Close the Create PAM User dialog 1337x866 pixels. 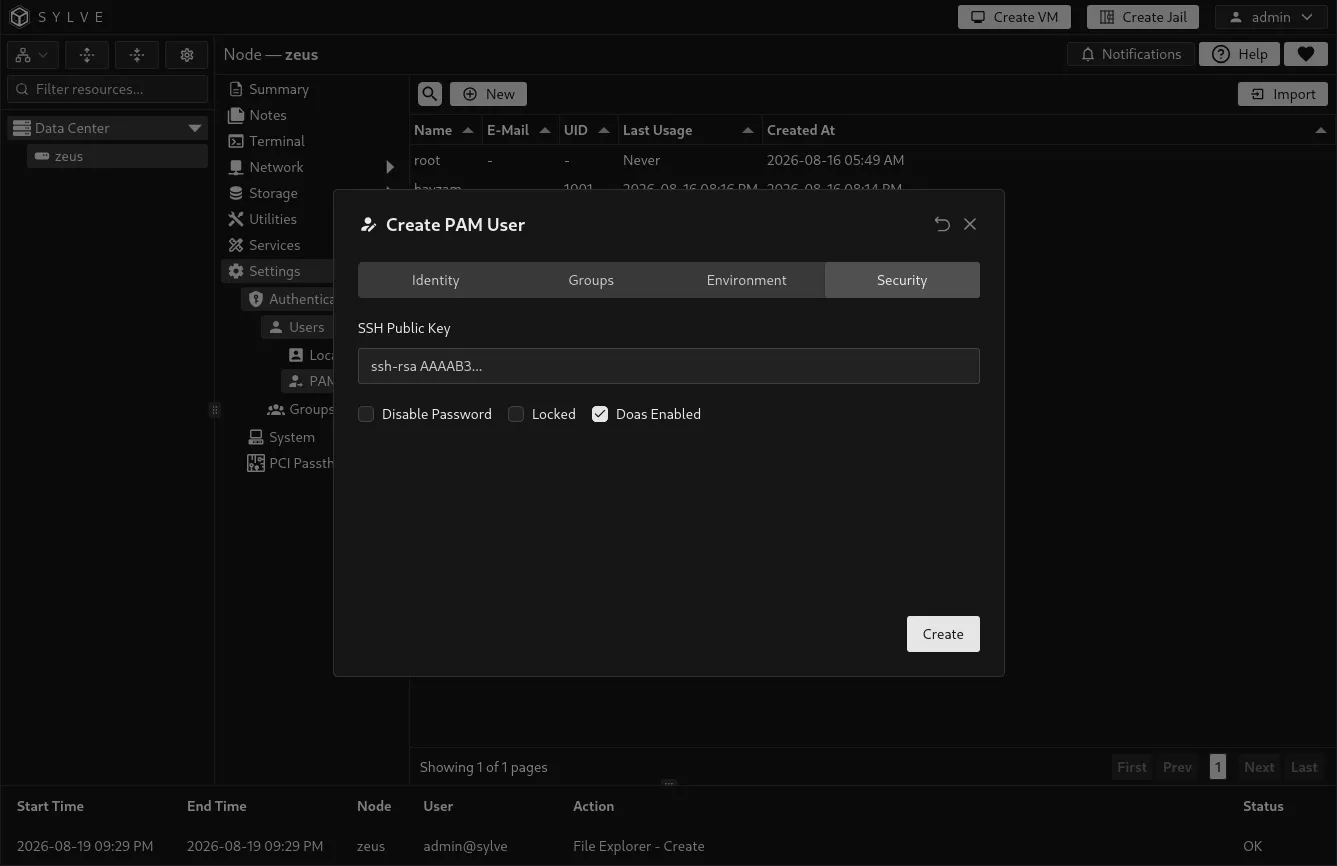[x=970, y=224]
